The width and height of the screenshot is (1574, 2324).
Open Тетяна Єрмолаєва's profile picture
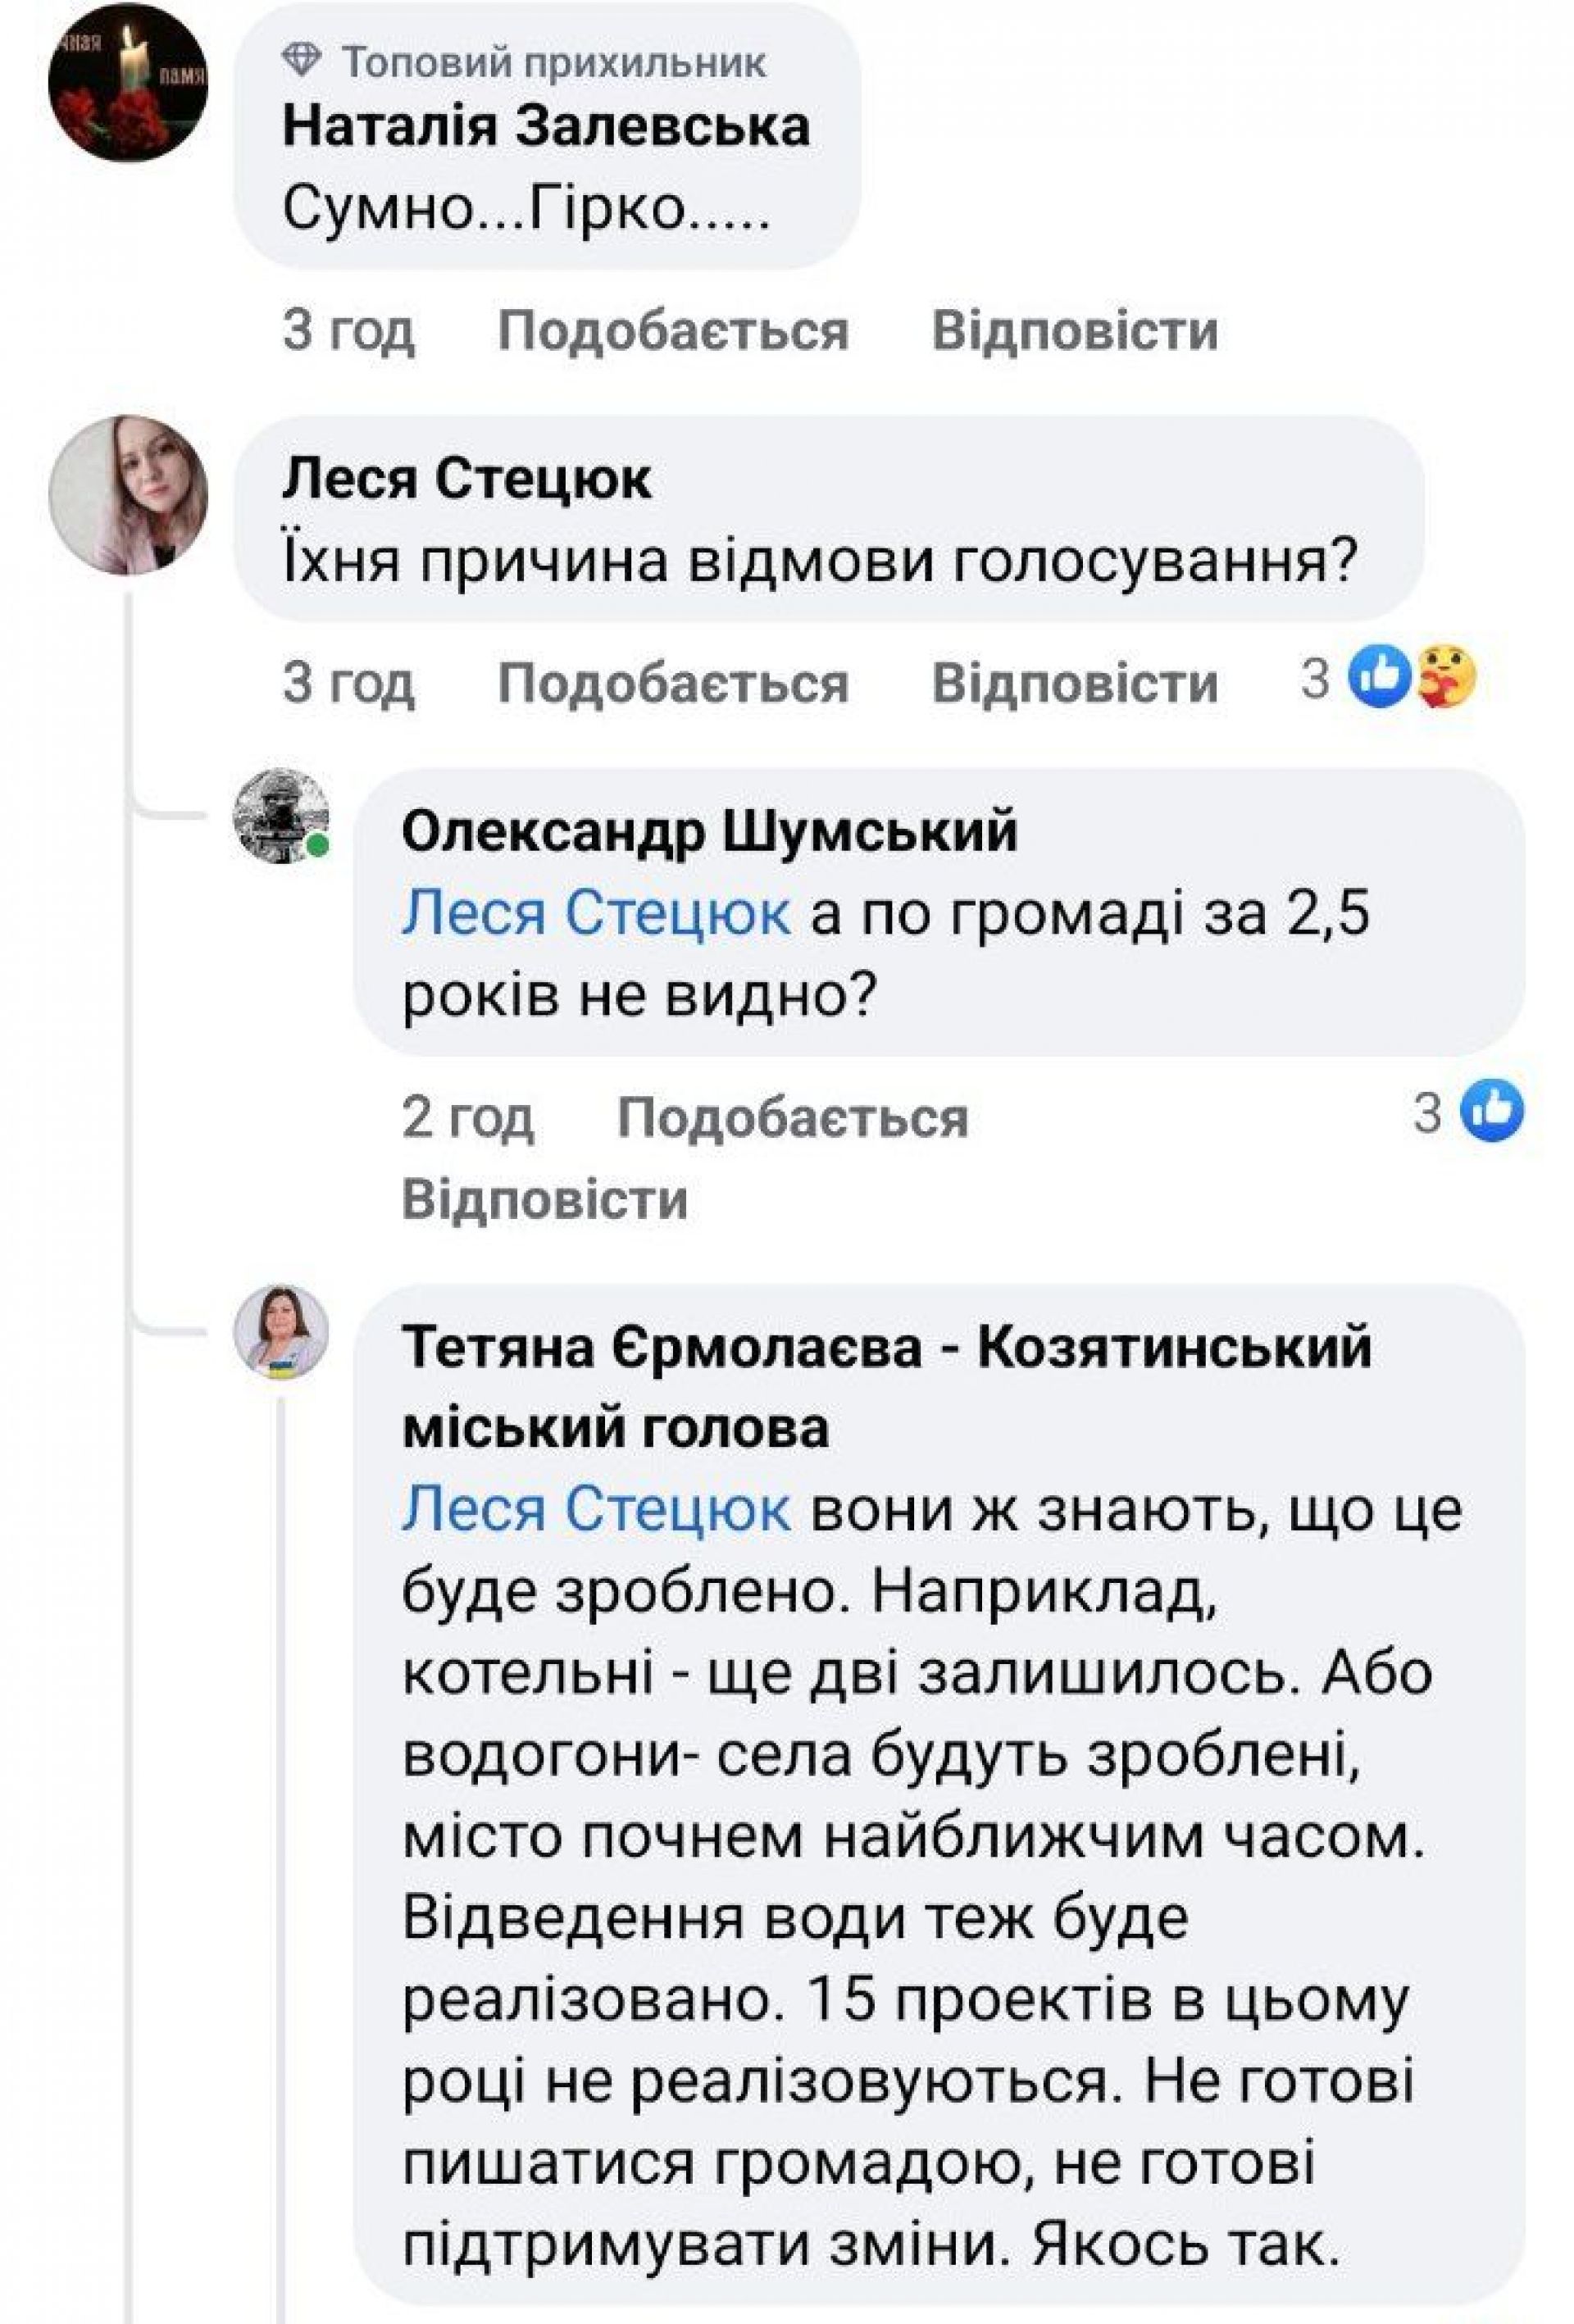pyautogui.click(x=281, y=1332)
